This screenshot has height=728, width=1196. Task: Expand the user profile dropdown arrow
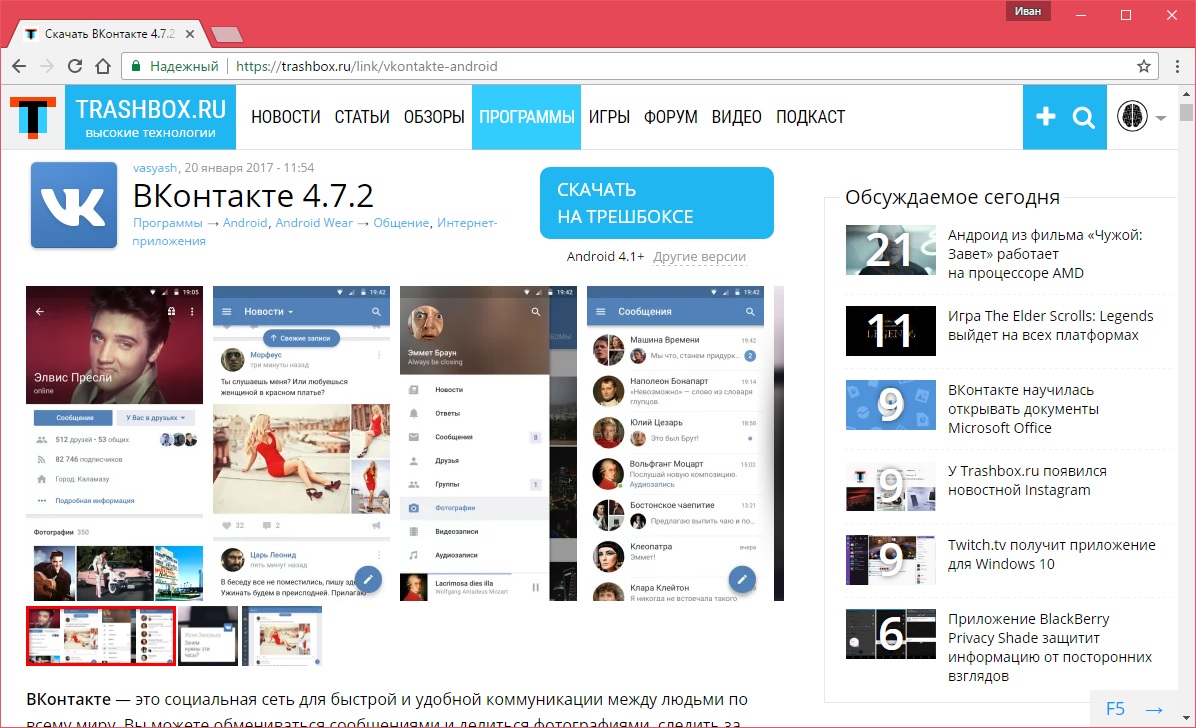(1161, 118)
